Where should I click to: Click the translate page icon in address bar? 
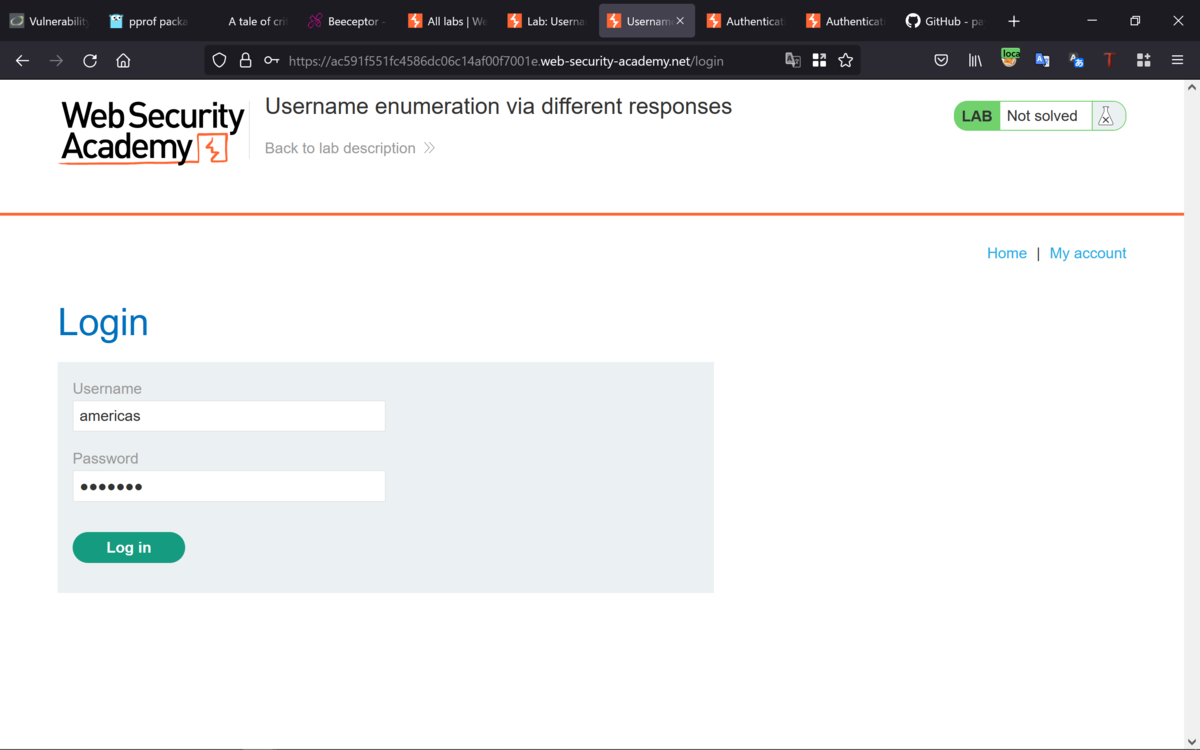793,61
